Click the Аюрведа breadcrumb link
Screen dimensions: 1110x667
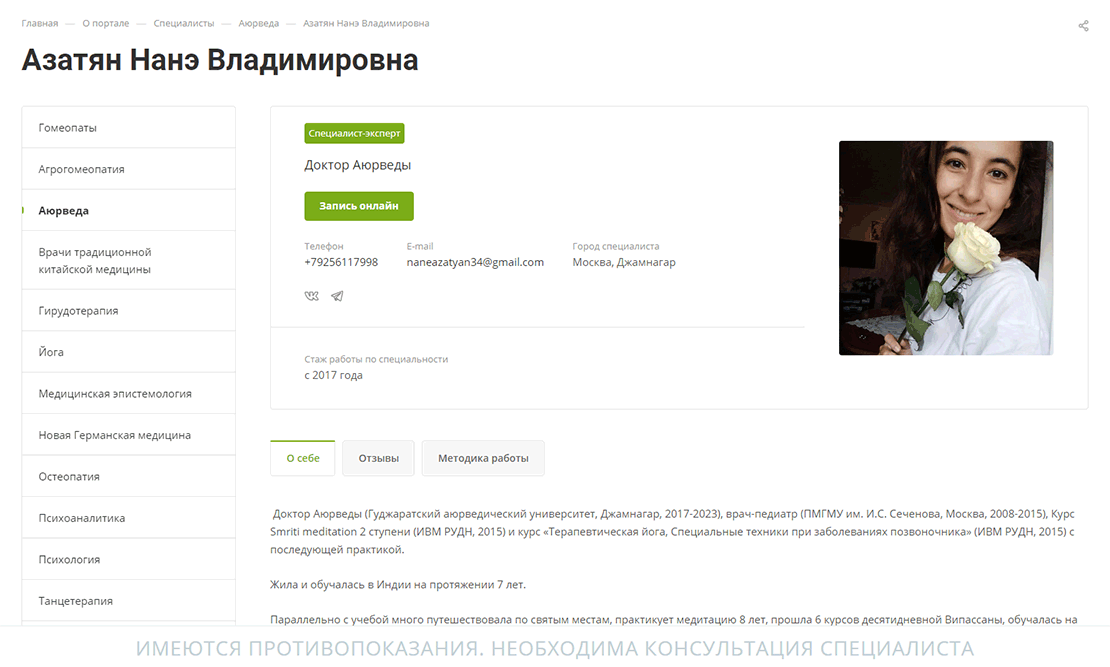(258, 23)
